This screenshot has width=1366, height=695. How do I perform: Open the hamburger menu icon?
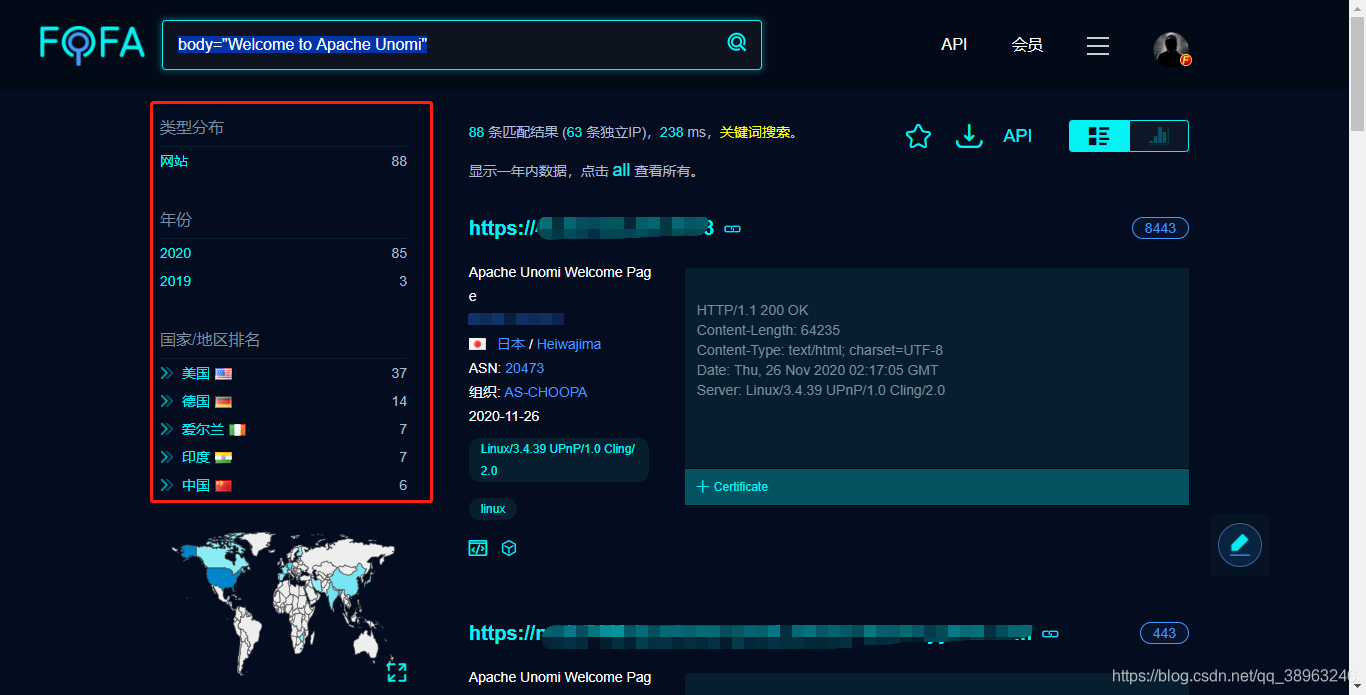point(1098,46)
